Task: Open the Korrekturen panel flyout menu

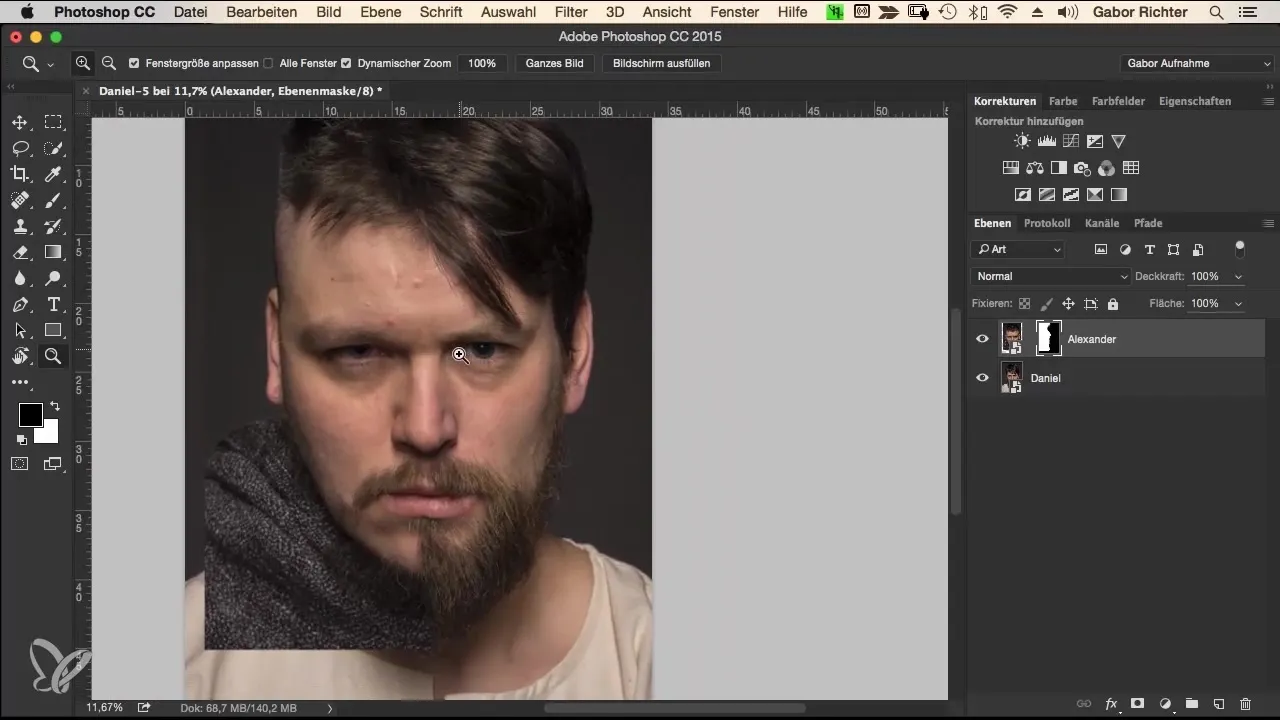Action: (x=1268, y=101)
